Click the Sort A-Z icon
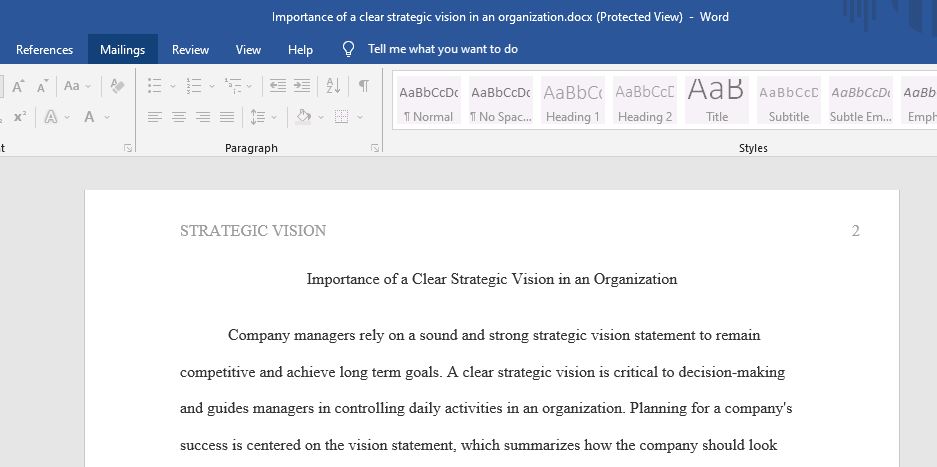 tap(333, 86)
